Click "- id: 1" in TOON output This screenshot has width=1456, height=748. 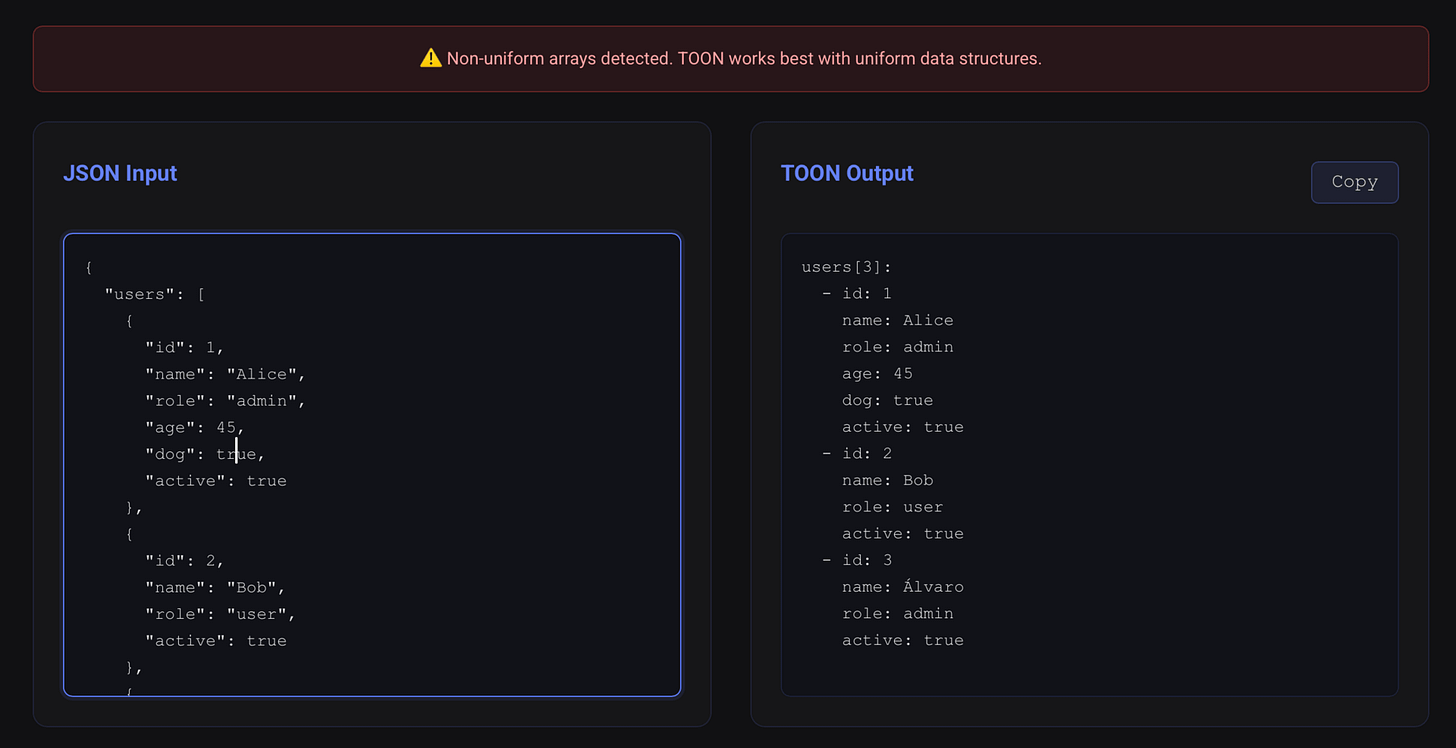click(857, 294)
